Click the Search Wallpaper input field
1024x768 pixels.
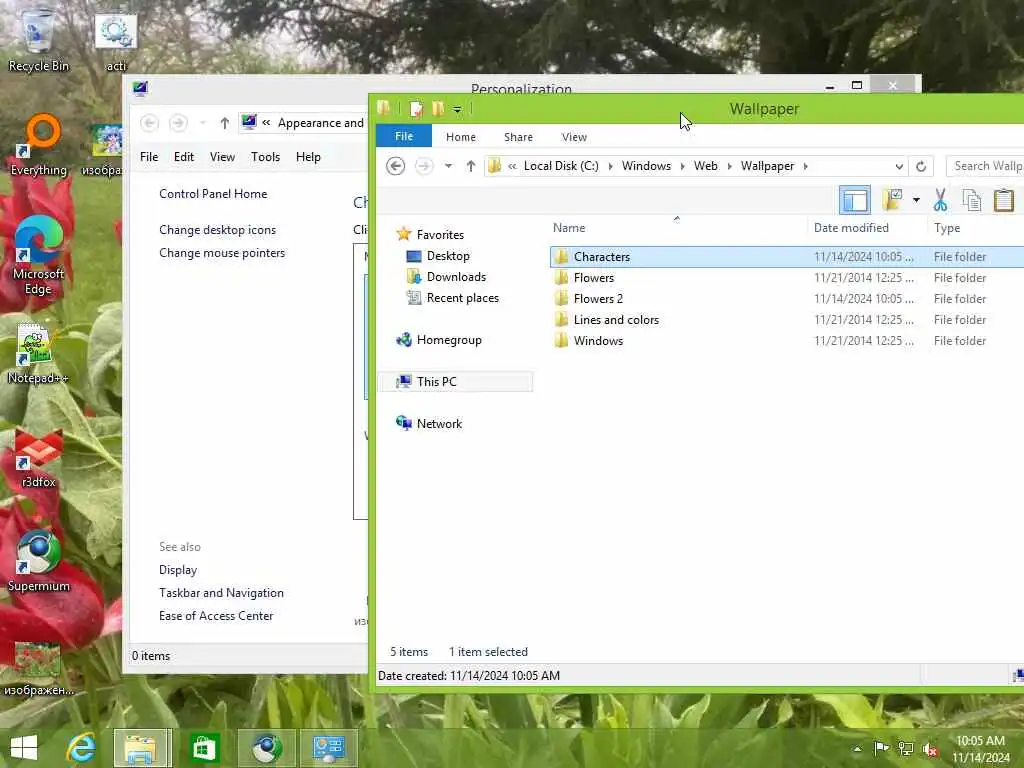pyautogui.click(x=985, y=166)
